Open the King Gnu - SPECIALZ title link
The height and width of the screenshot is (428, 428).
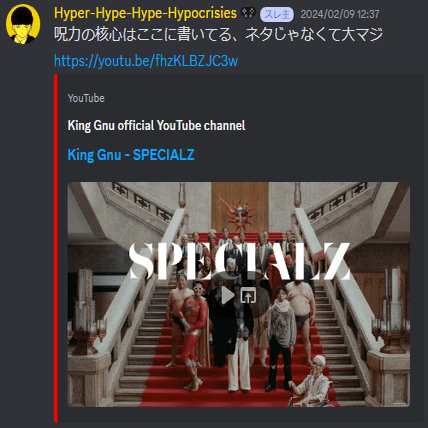(x=131, y=155)
